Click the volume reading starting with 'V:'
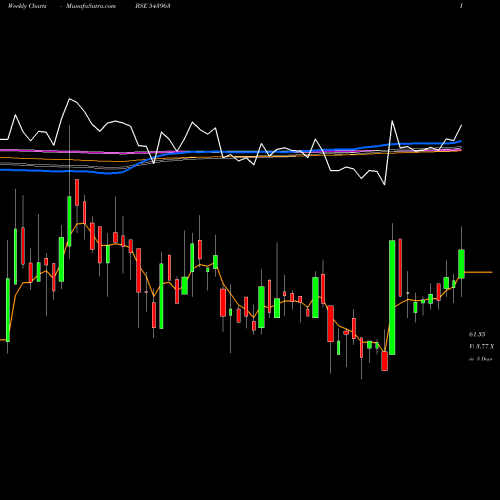Viewport: 500px width, 500px height. tap(481, 347)
